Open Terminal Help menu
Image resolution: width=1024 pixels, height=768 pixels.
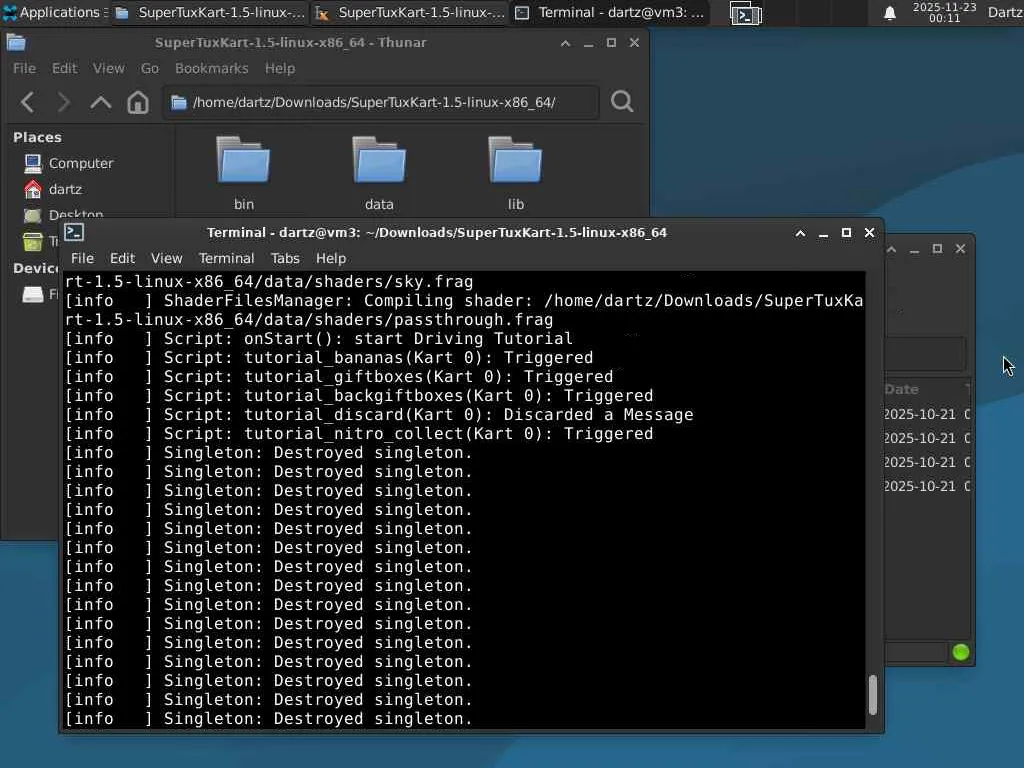click(x=331, y=258)
